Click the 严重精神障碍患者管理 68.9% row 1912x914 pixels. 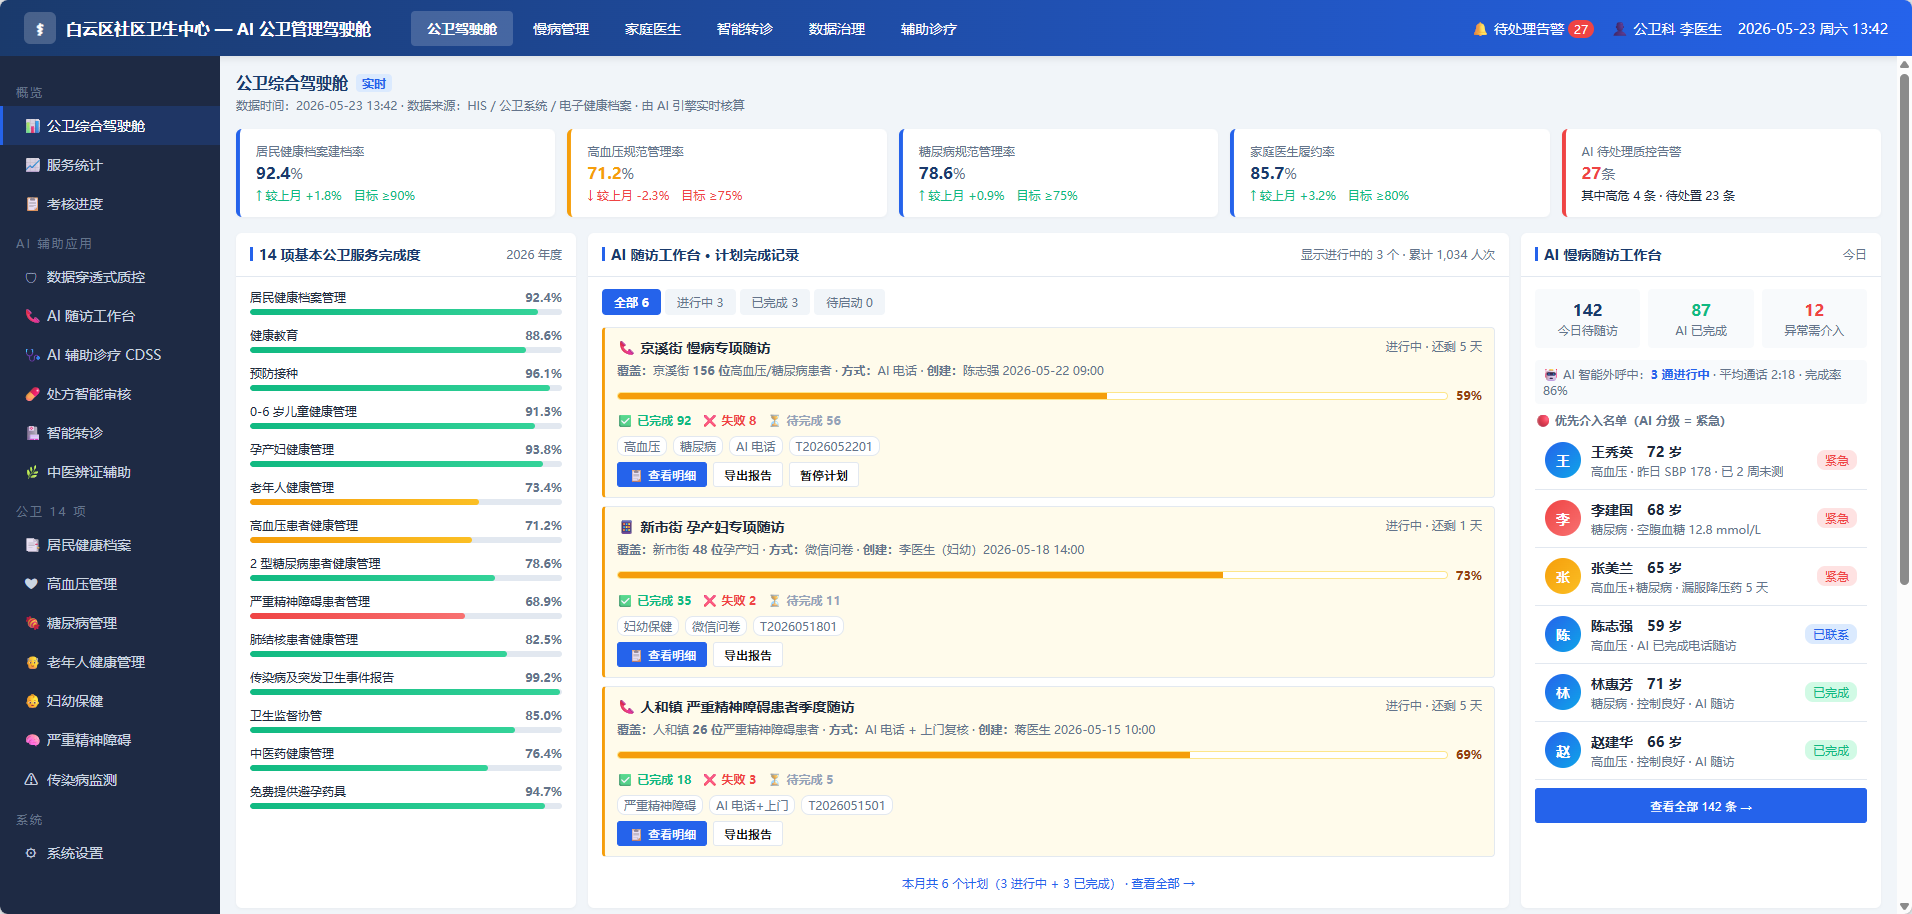406,607
